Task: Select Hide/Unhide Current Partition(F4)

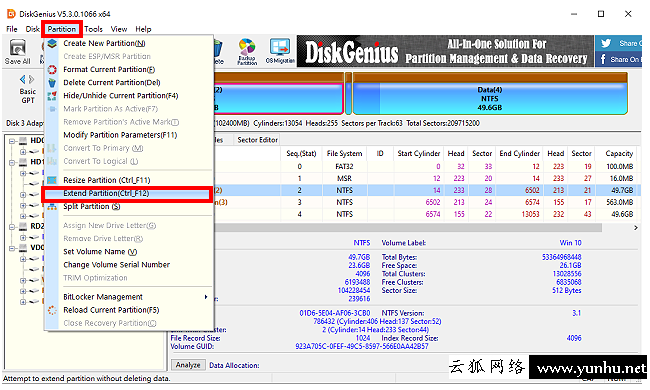Action: click(x=129, y=96)
